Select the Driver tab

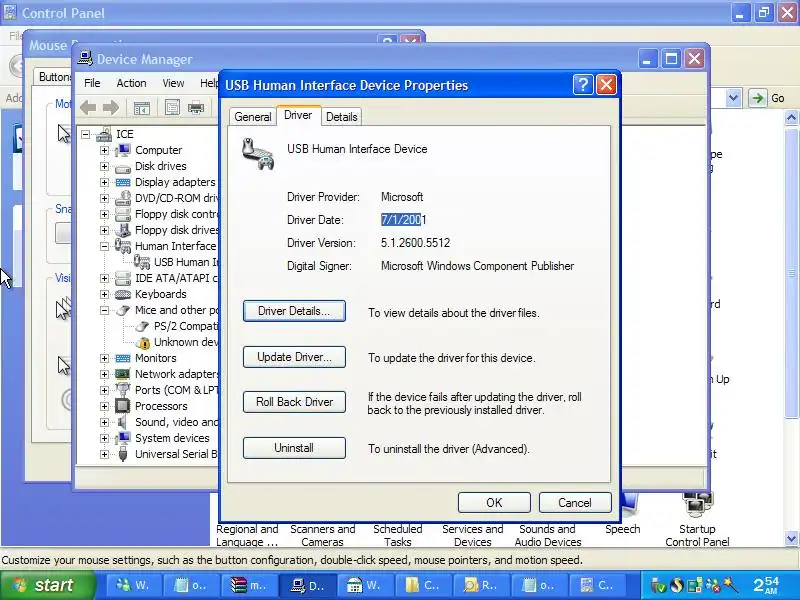click(x=298, y=115)
